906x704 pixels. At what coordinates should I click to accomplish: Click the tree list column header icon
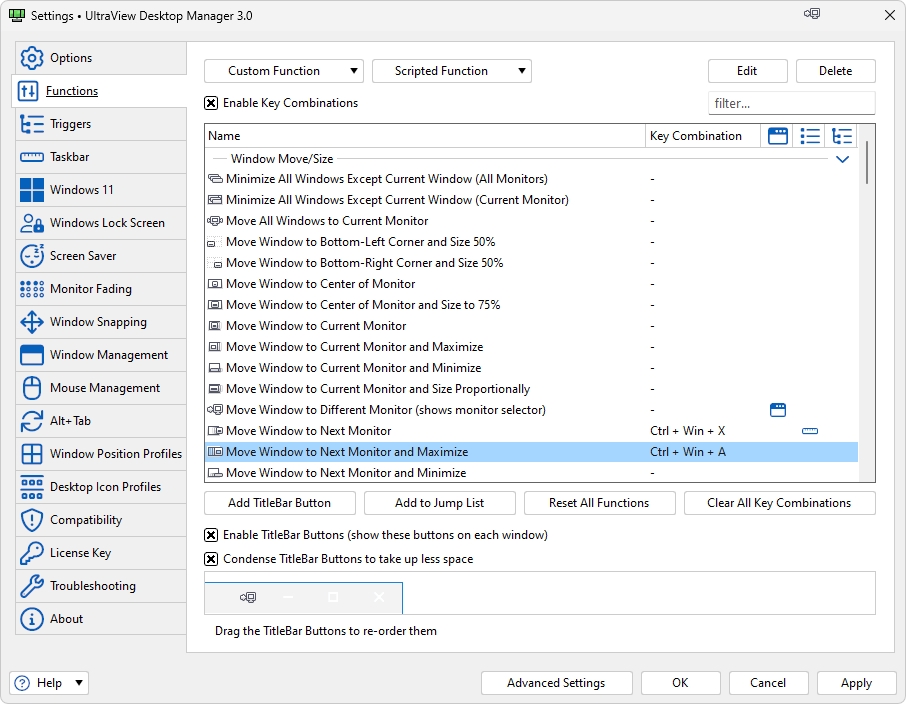click(x=842, y=136)
